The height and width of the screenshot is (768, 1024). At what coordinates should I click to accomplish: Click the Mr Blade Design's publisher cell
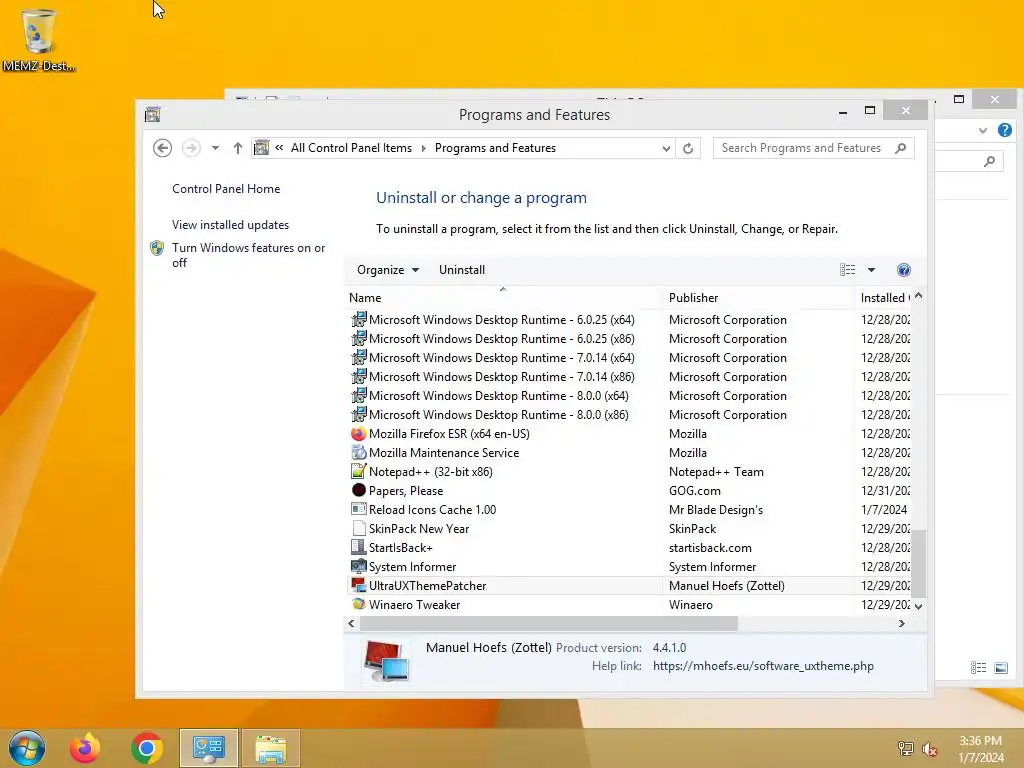pyautogui.click(x=716, y=509)
